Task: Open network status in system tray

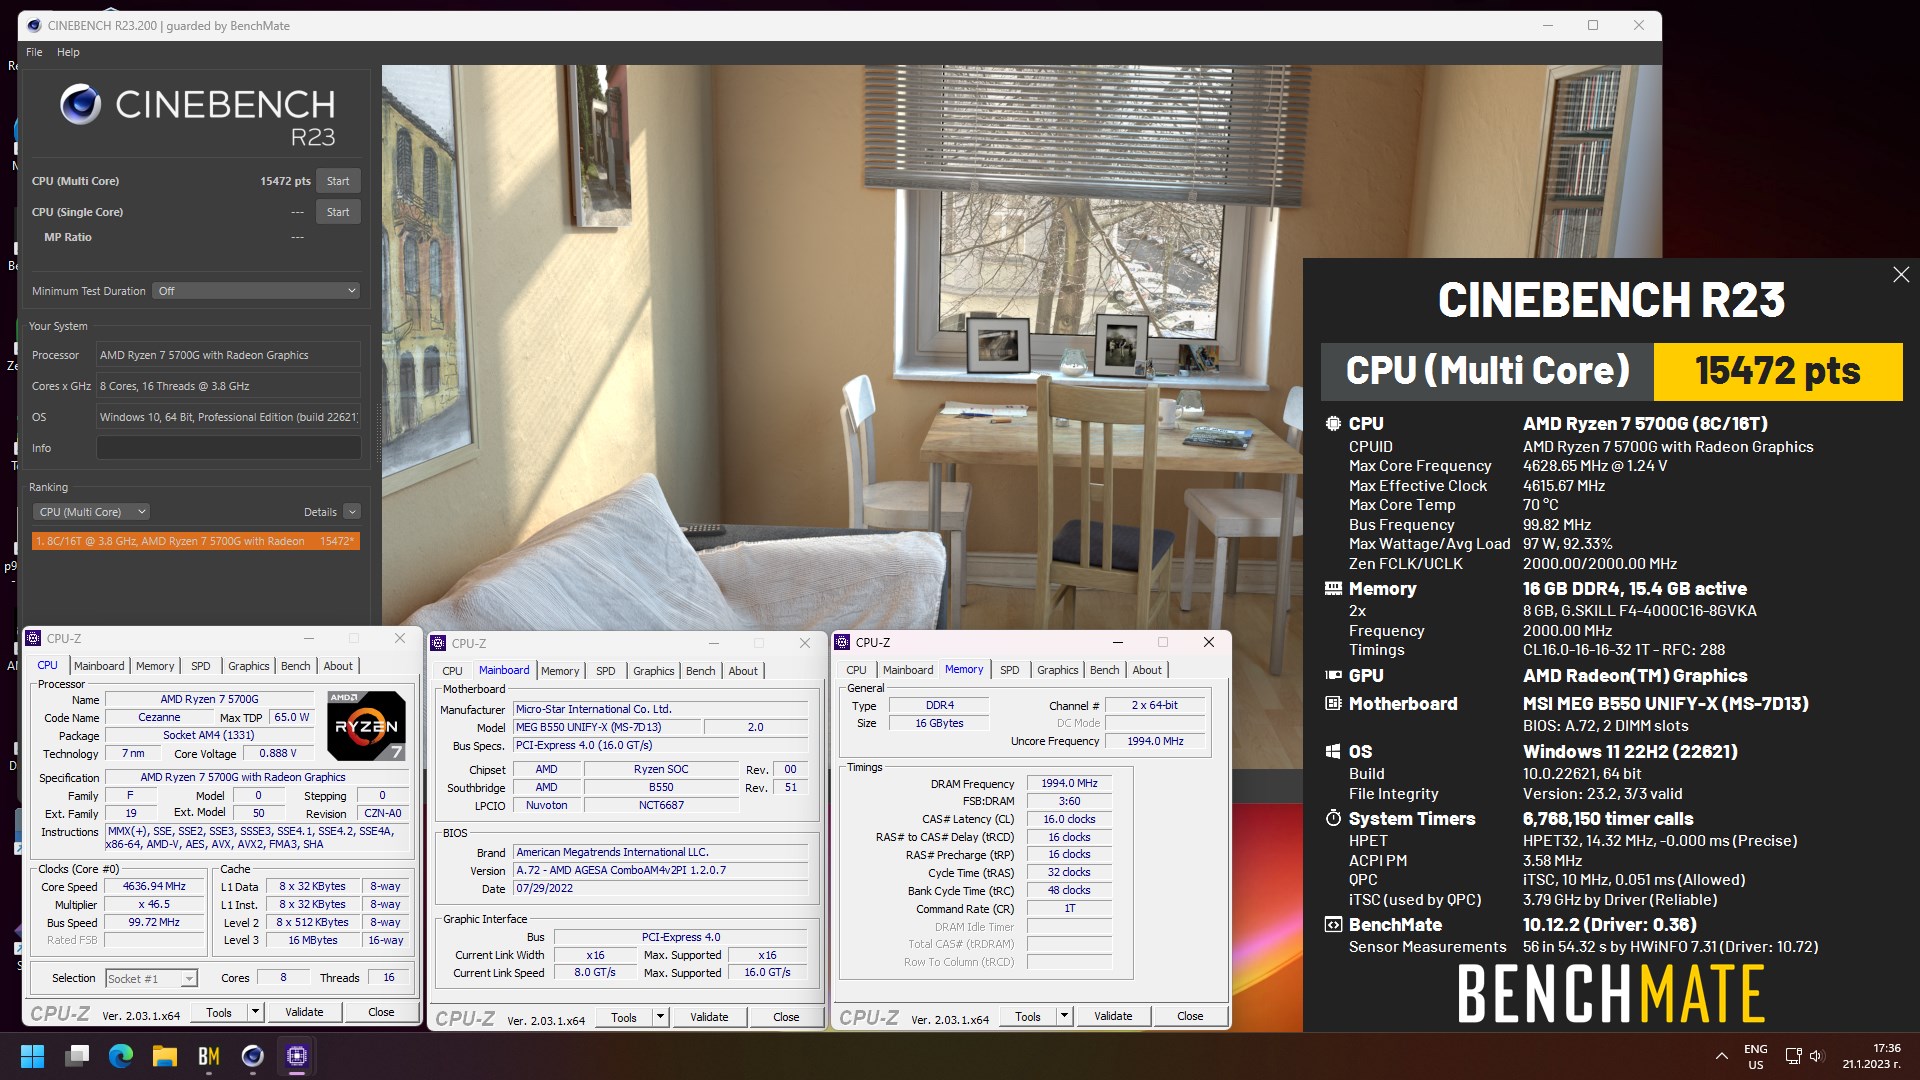Action: click(x=1793, y=1056)
